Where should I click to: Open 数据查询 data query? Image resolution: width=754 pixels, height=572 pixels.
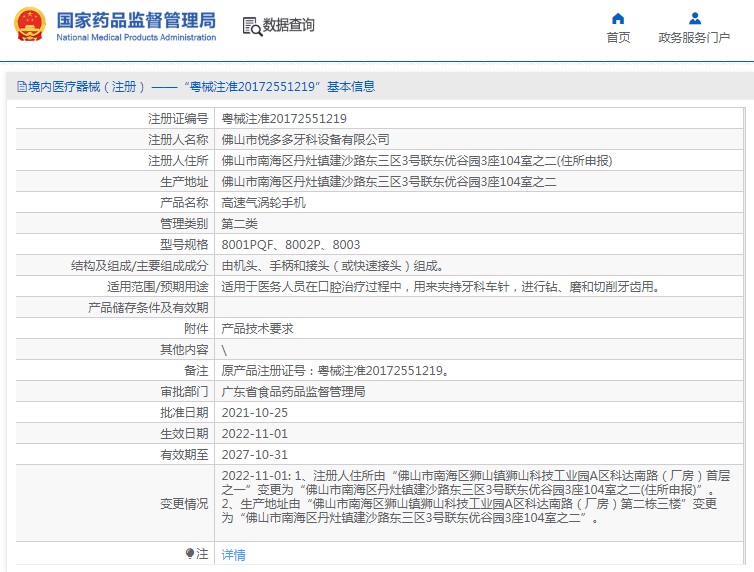pos(289,25)
